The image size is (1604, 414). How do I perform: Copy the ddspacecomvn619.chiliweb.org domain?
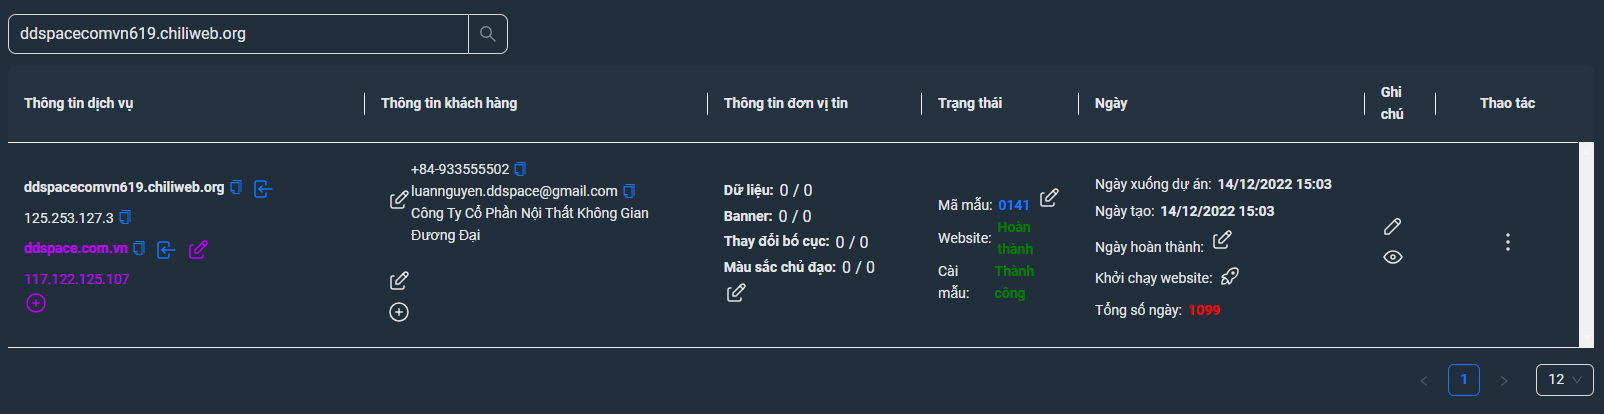[x=236, y=187]
